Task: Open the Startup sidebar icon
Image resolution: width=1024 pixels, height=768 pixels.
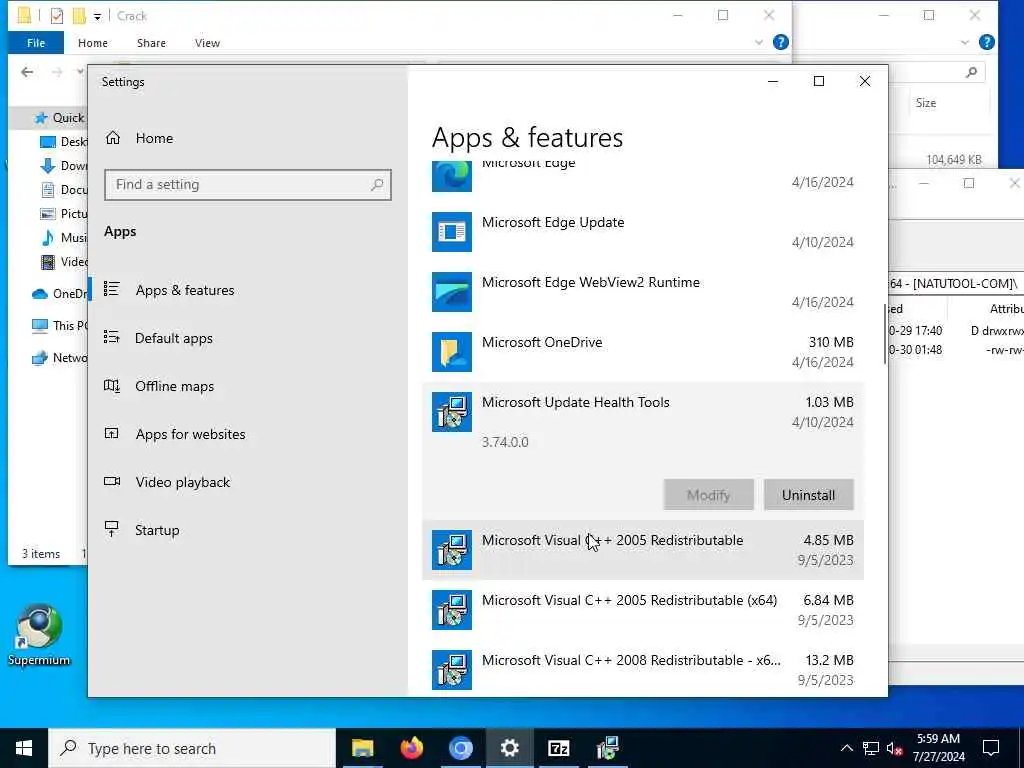Action: click(x=112, y=528)
